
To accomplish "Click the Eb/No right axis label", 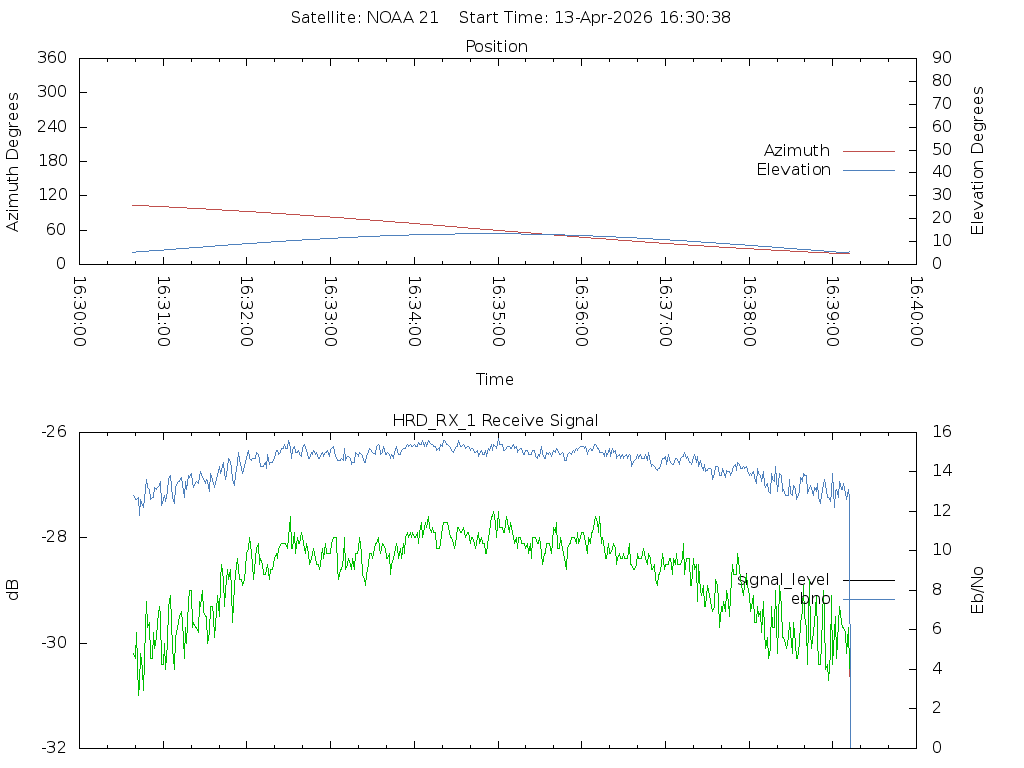I will (978, 590).
